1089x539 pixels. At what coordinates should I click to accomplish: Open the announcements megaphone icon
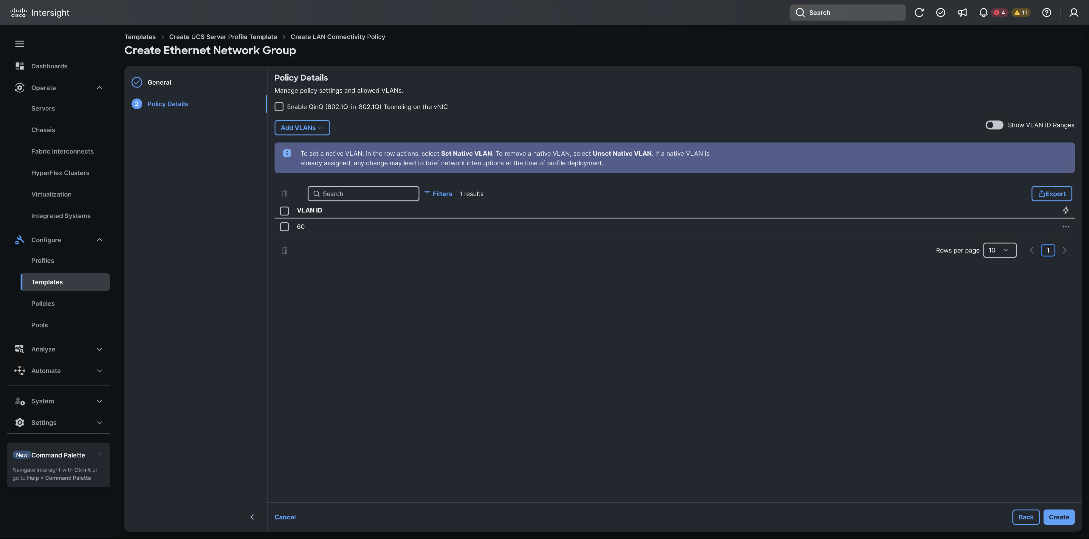point(962,13)
